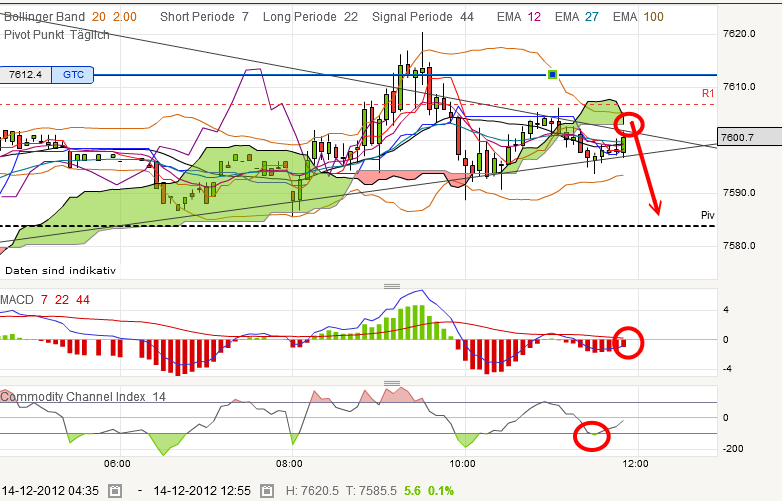The width and height of the screenshot is (782, 501).
Task: Click the 7580.0 price axis label
Action: 739,245
